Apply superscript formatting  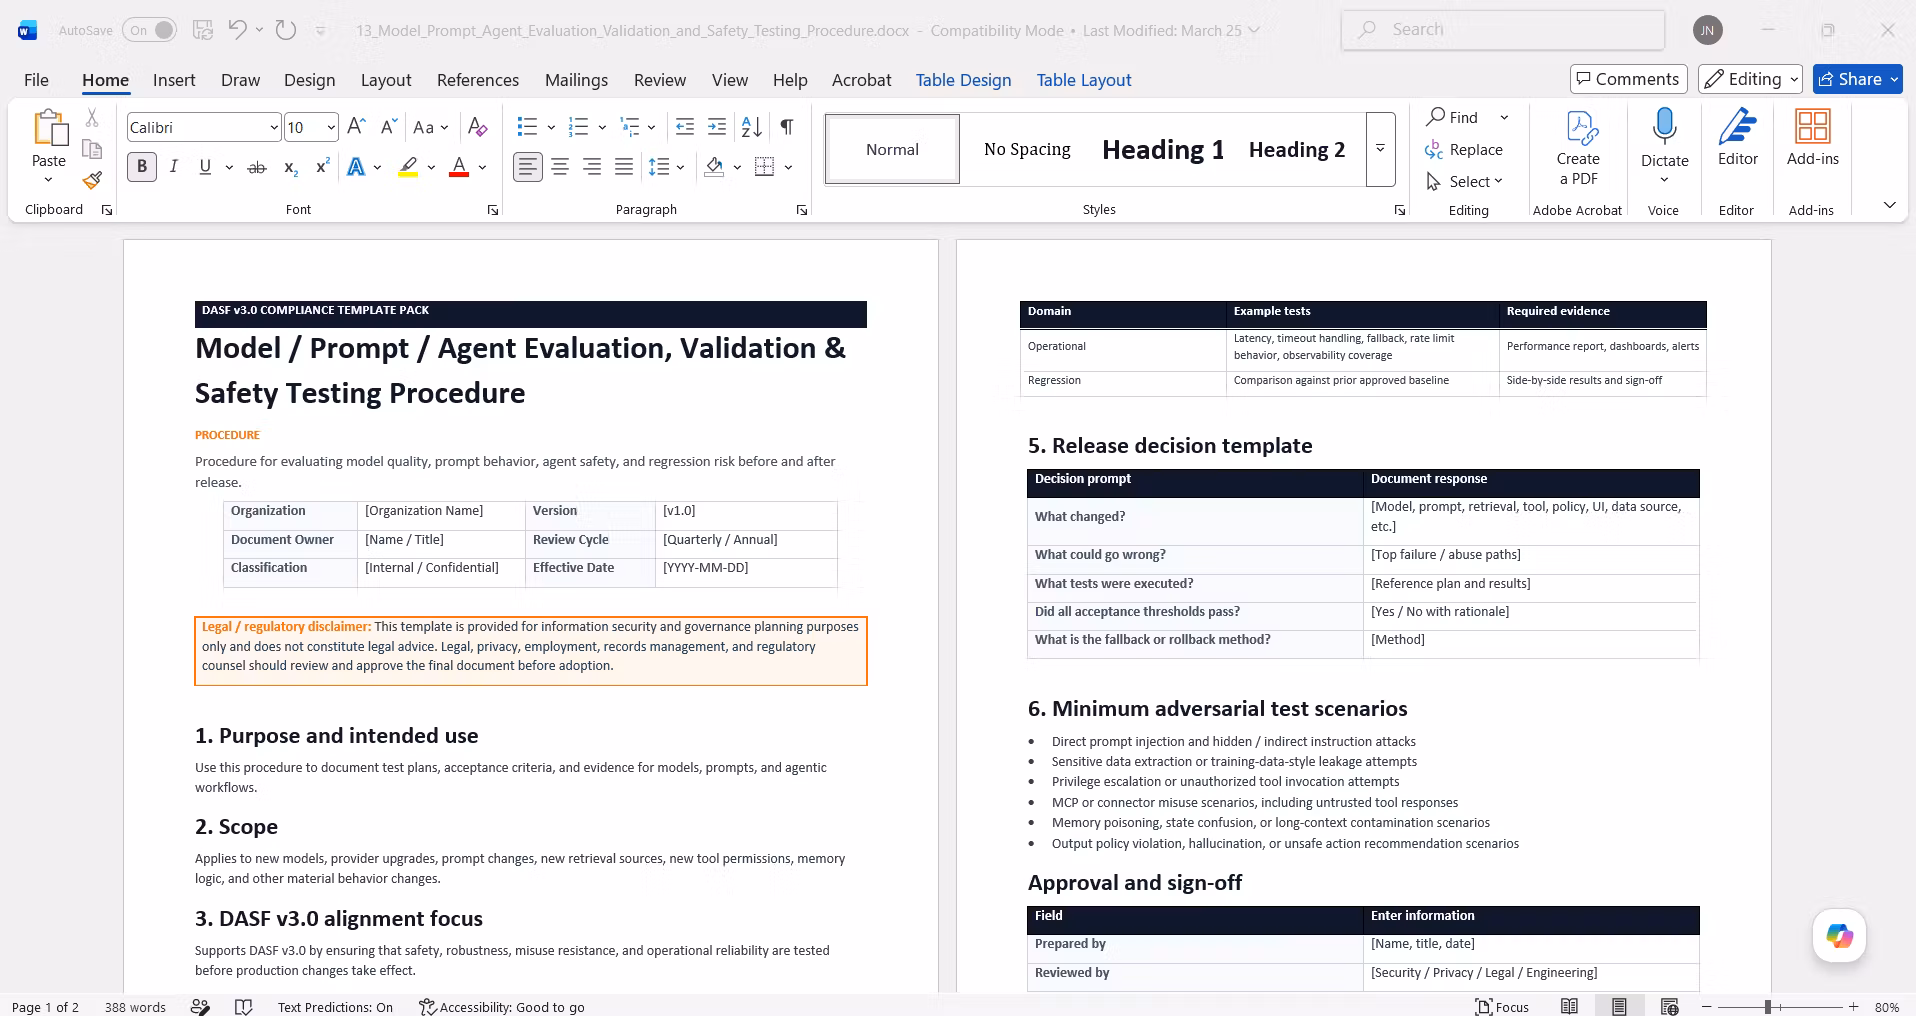[322, 167]
